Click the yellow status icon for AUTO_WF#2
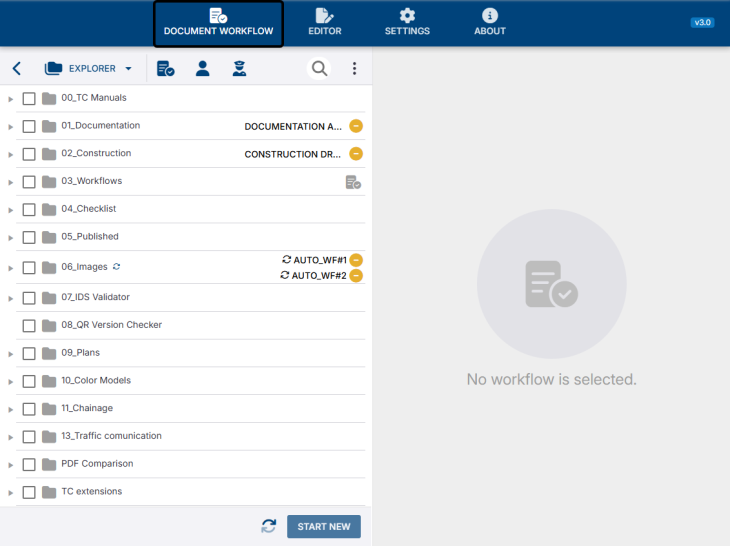This screenshot has height=546, width=730. pyautogui.click(x=356, y=276)
